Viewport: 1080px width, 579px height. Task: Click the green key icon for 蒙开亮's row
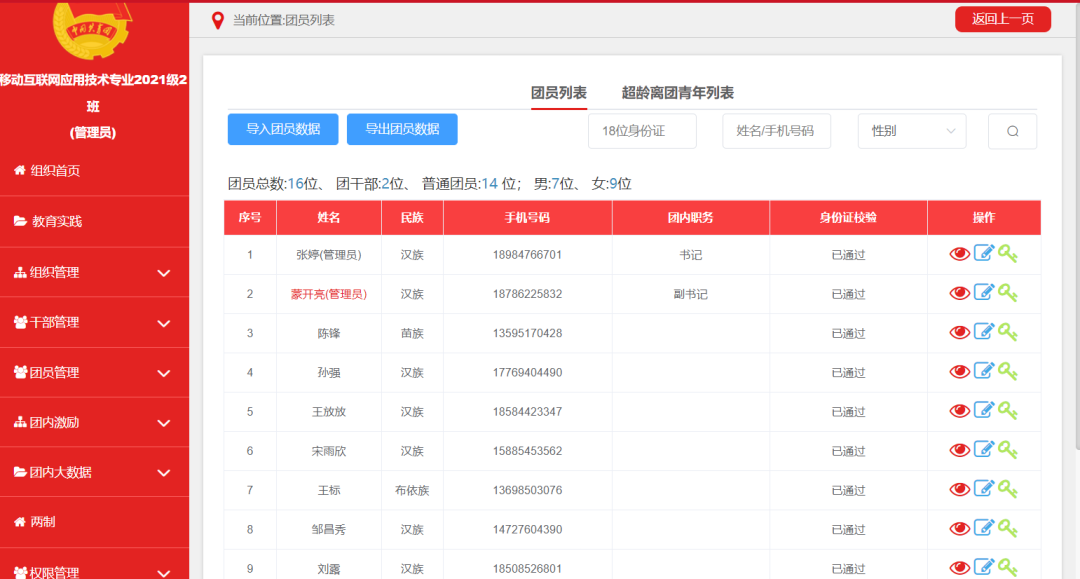point(1008,293)
